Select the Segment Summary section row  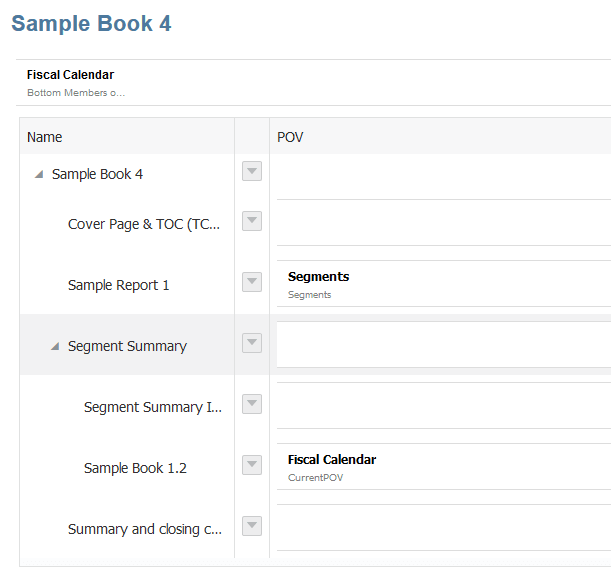[127, 346]
